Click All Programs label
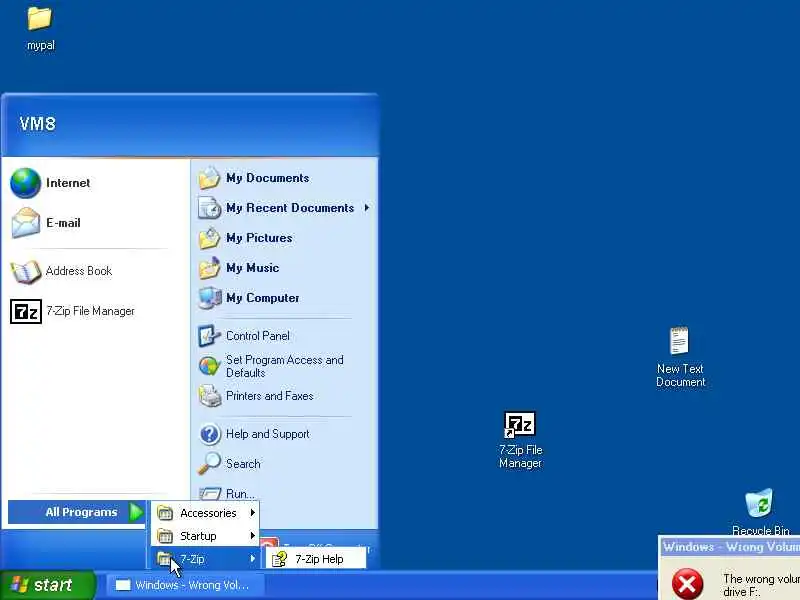Image resolution: width=800 pixels, height=600 pixels. pyautogui.click(x=81, y=512)
